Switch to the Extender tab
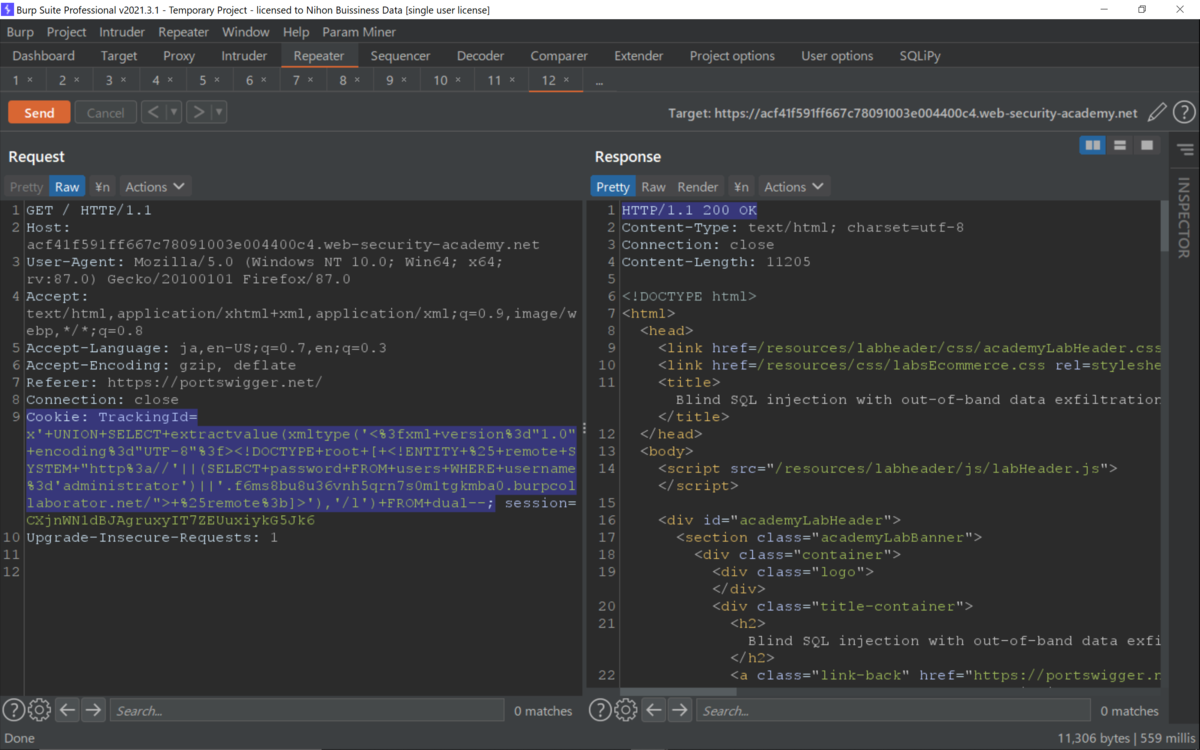This screenshot has width=1200, height=750. point(639,56)
